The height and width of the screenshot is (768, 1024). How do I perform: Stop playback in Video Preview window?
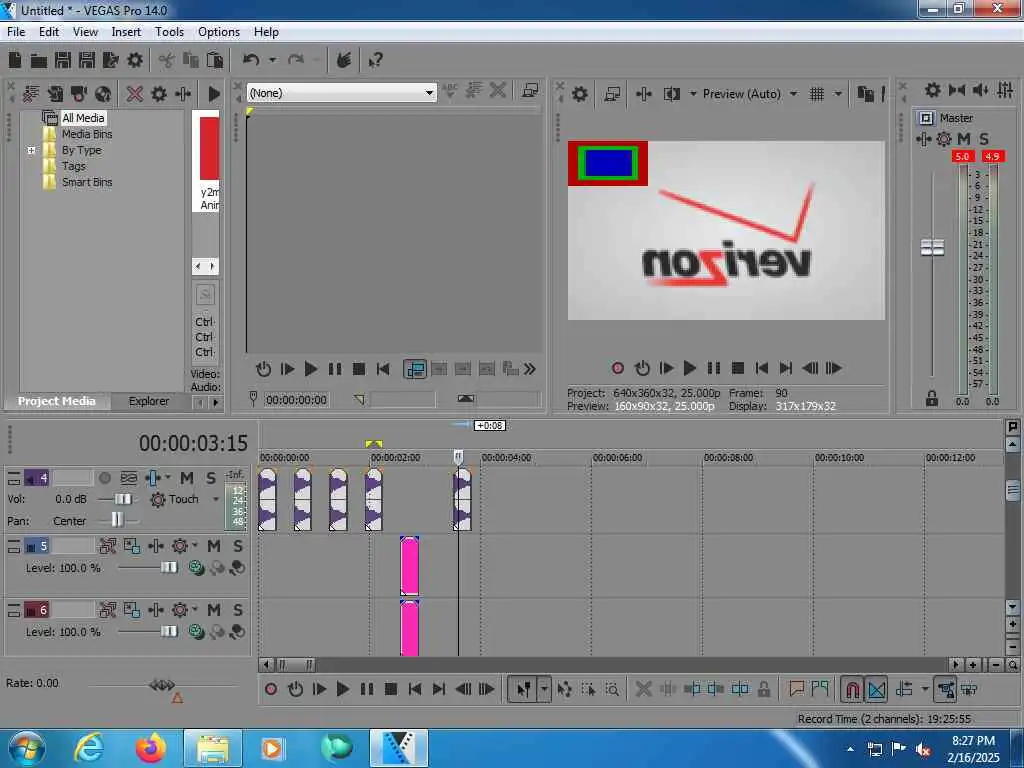[738, 368]
